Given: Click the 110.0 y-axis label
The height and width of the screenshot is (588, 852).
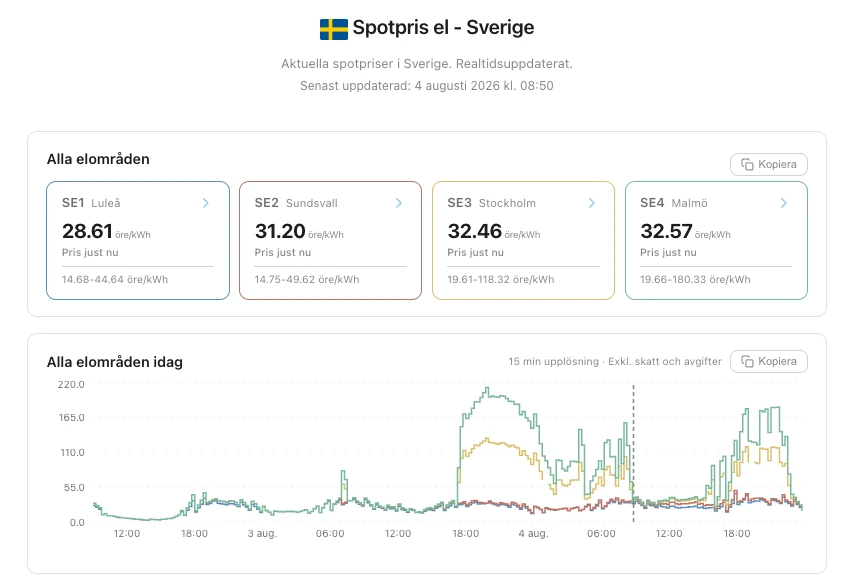Looking at the screenshot, I should [x=72, y=453].
